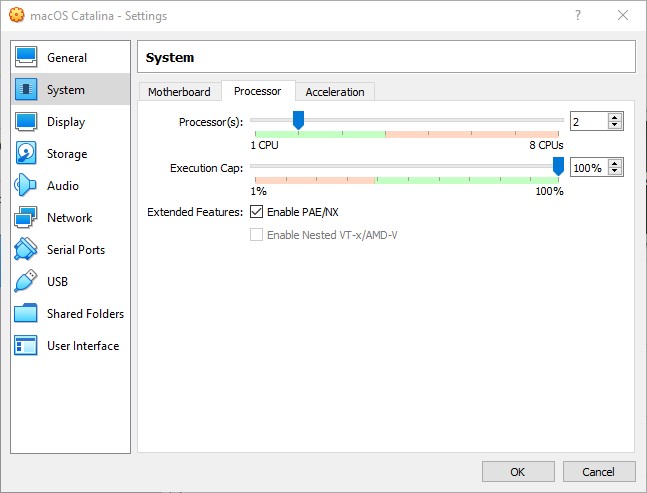Click the Enable Nested VT-x/AMD-V checkbox
Viewport: 647px width, 493px height.
pos(256,235)
